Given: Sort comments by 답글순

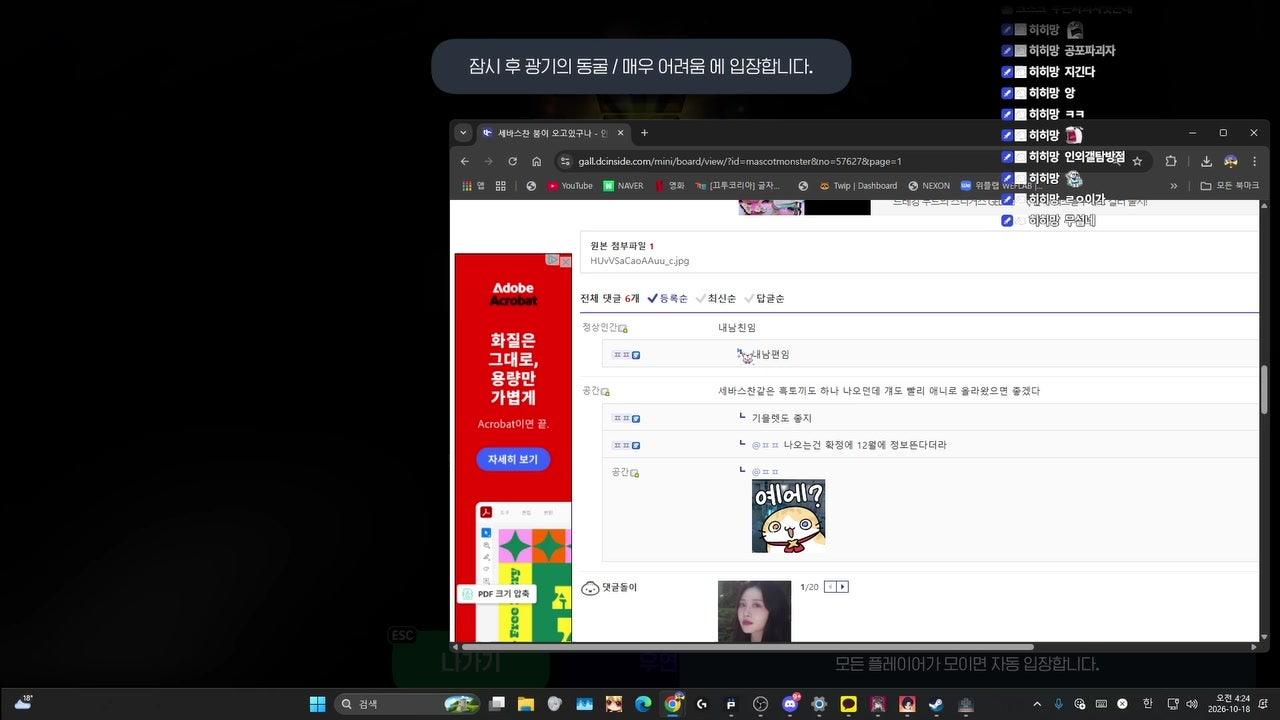Looking at the screenshot, I should 764,298.
